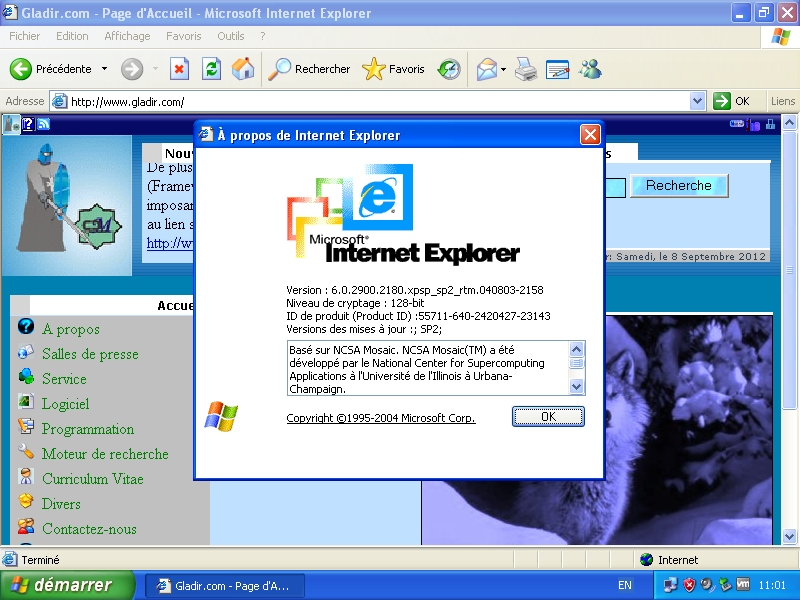800x600 pixels.
Task: Open the Programmation sidebar link
Action: coord(88,429)
